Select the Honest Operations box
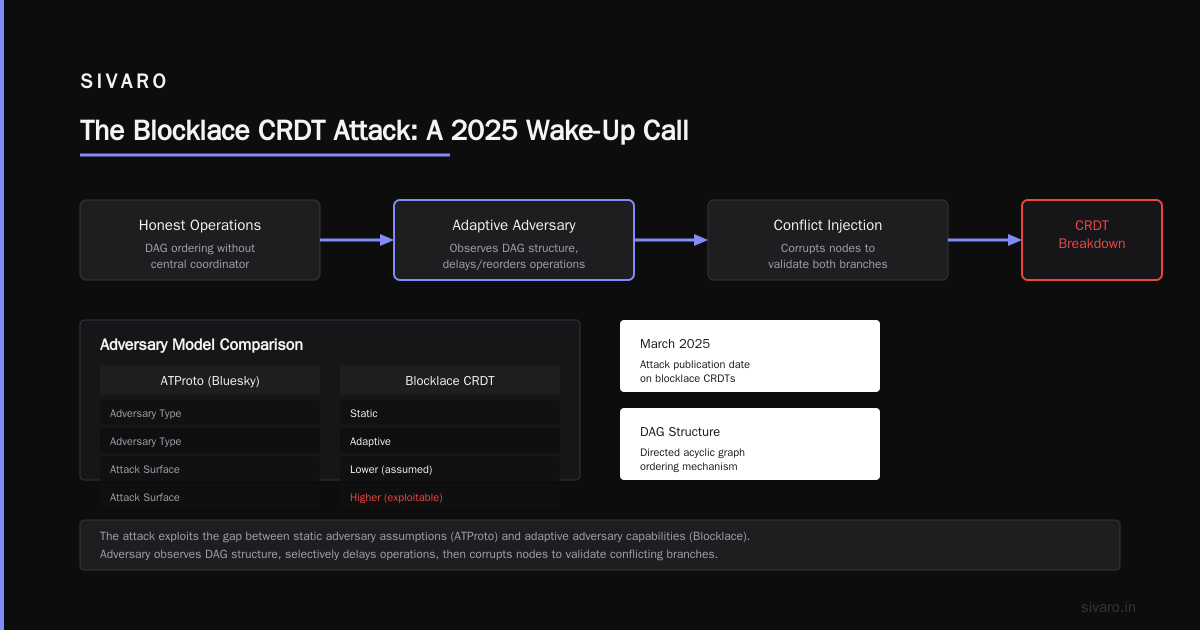Image resolution: width=1200 pixels, height=630 pixels. 200,240
